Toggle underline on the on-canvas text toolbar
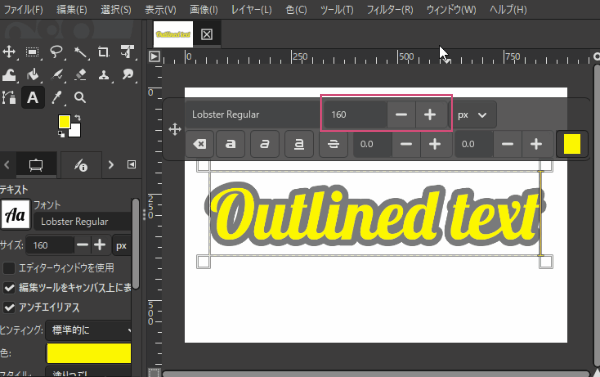600x377 pixels. pyautogui.click(x=299, y=144)
